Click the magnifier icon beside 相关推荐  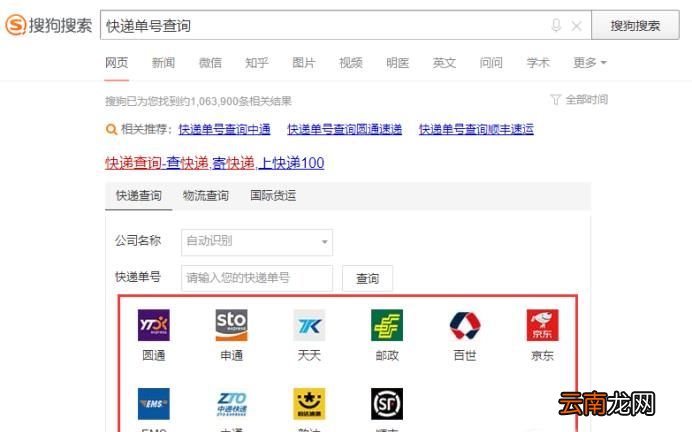click(x=111, y=129)
